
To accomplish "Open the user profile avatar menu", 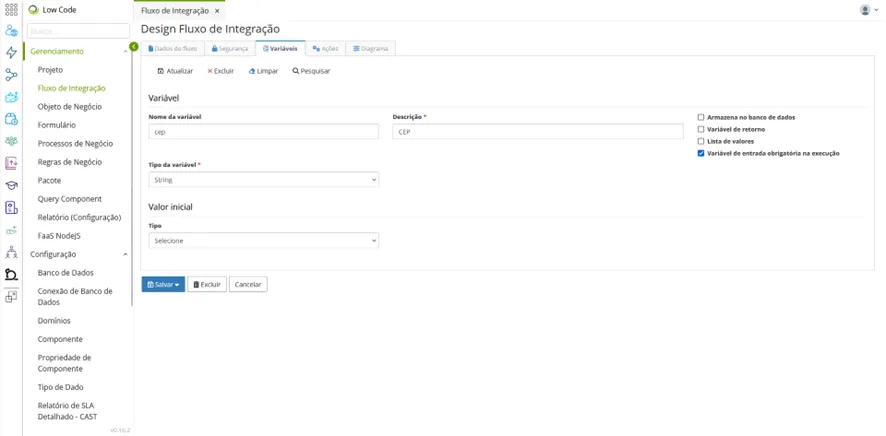I will point(869,10).
